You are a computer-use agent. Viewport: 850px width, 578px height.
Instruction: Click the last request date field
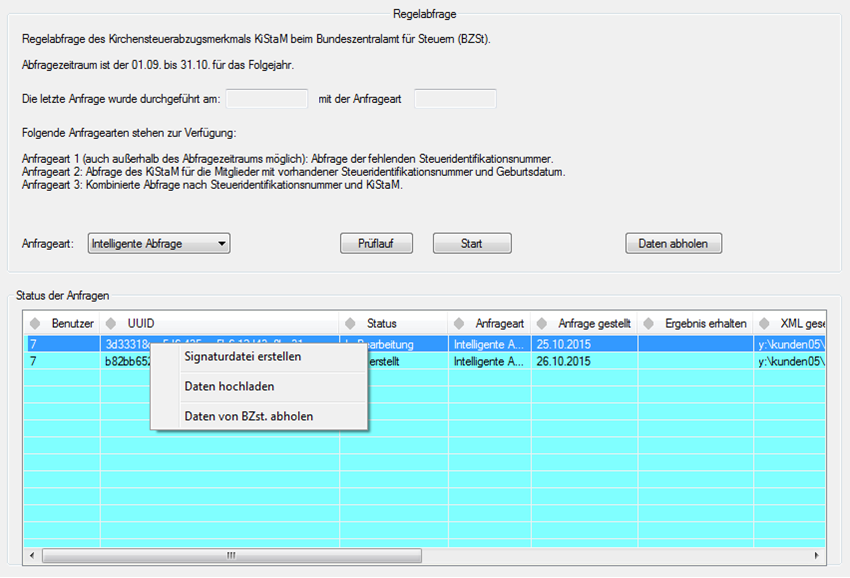click(267, 99)
